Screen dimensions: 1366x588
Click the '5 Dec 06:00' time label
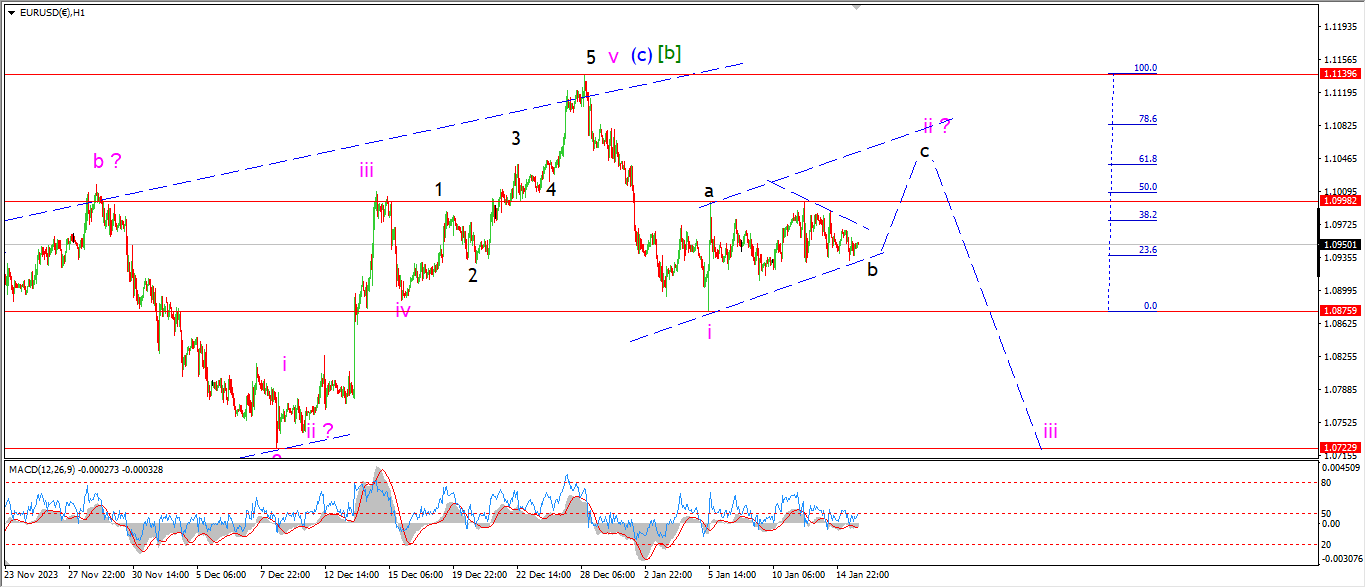click(223, 575)
